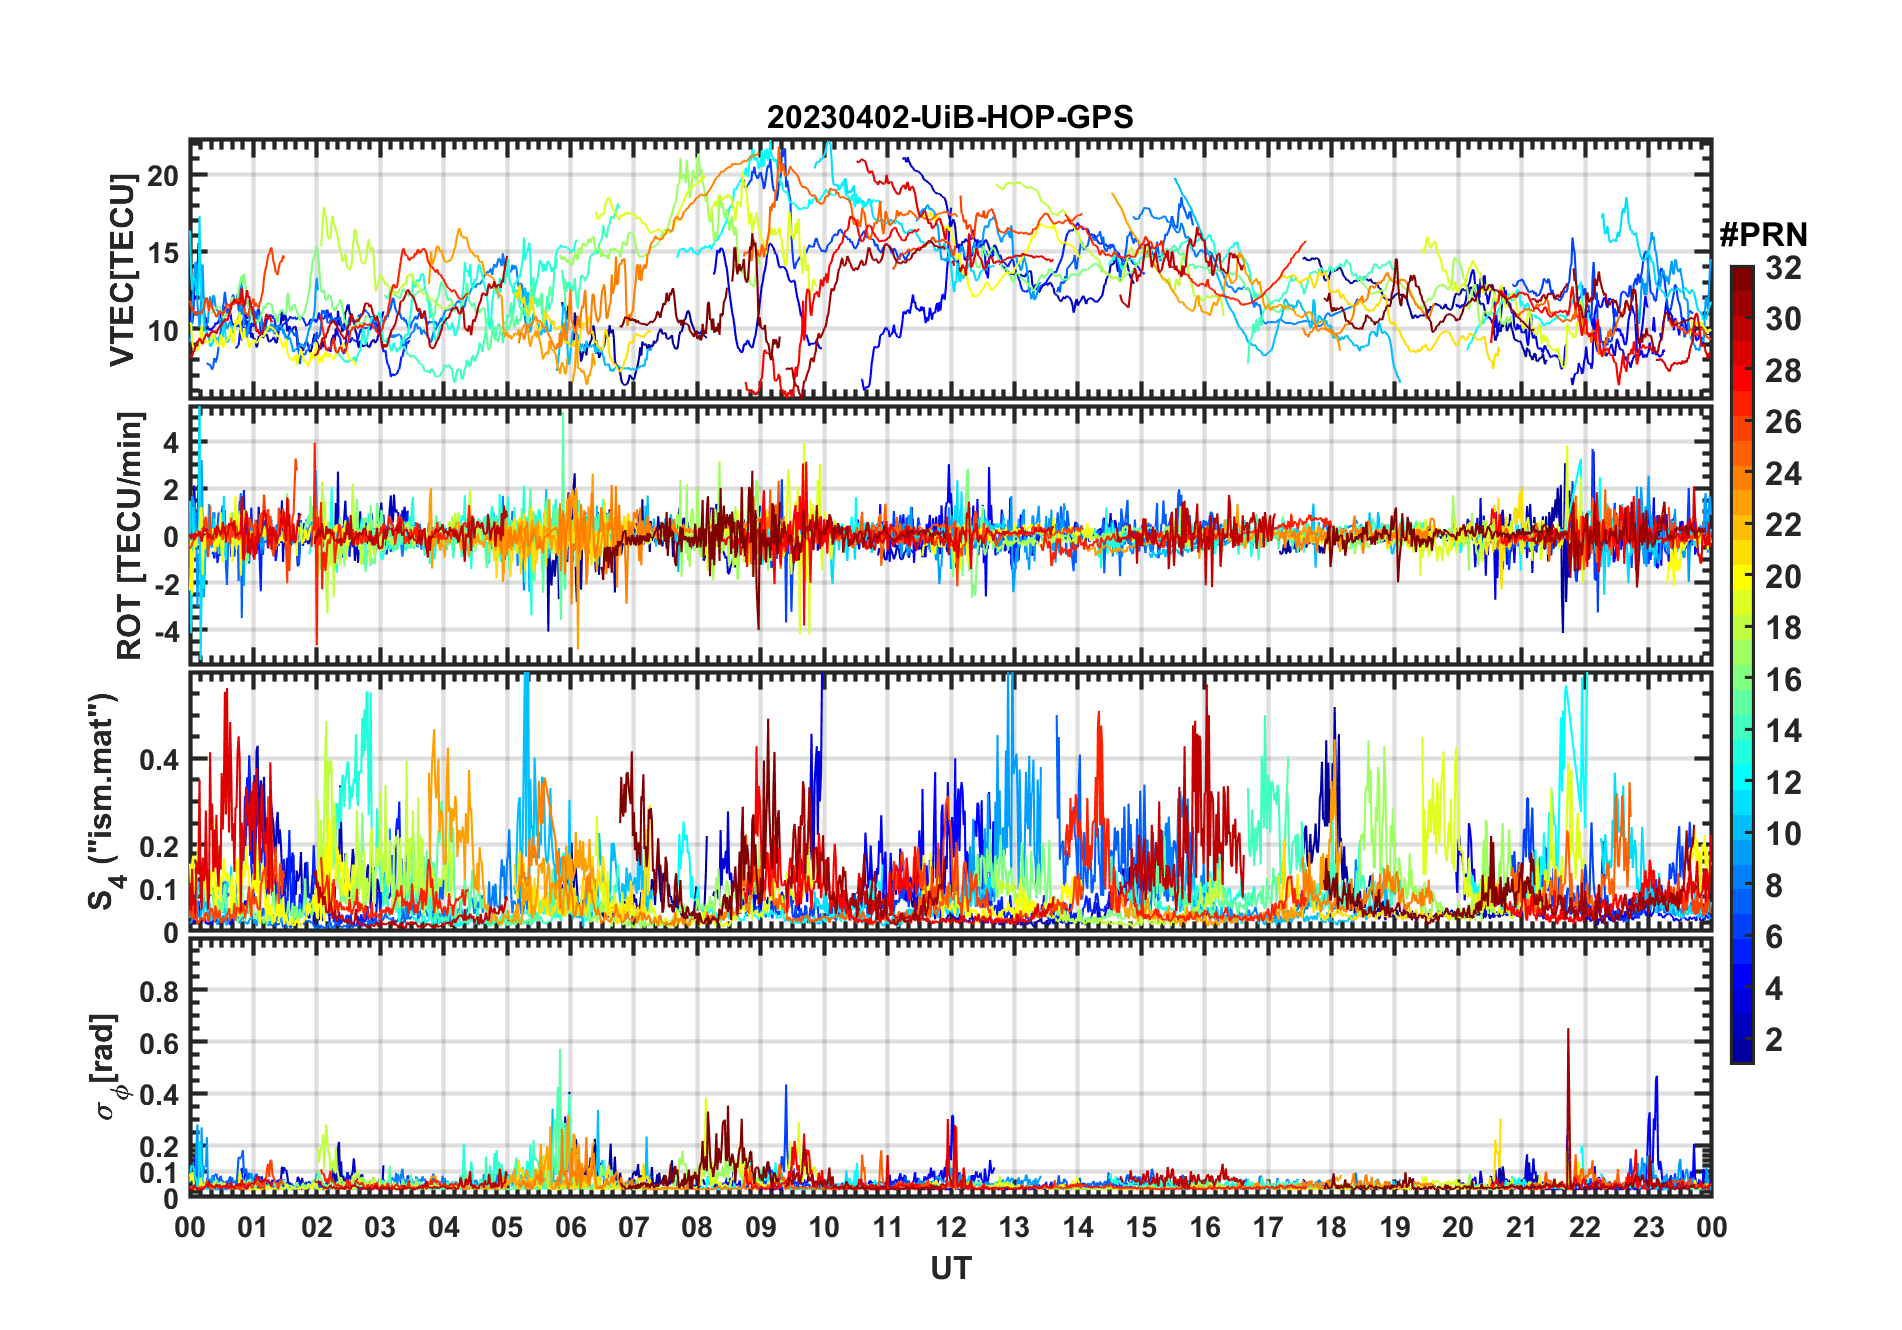Click colorbar tick label 32
Screen dimensions: 1902x1330
1783,268
